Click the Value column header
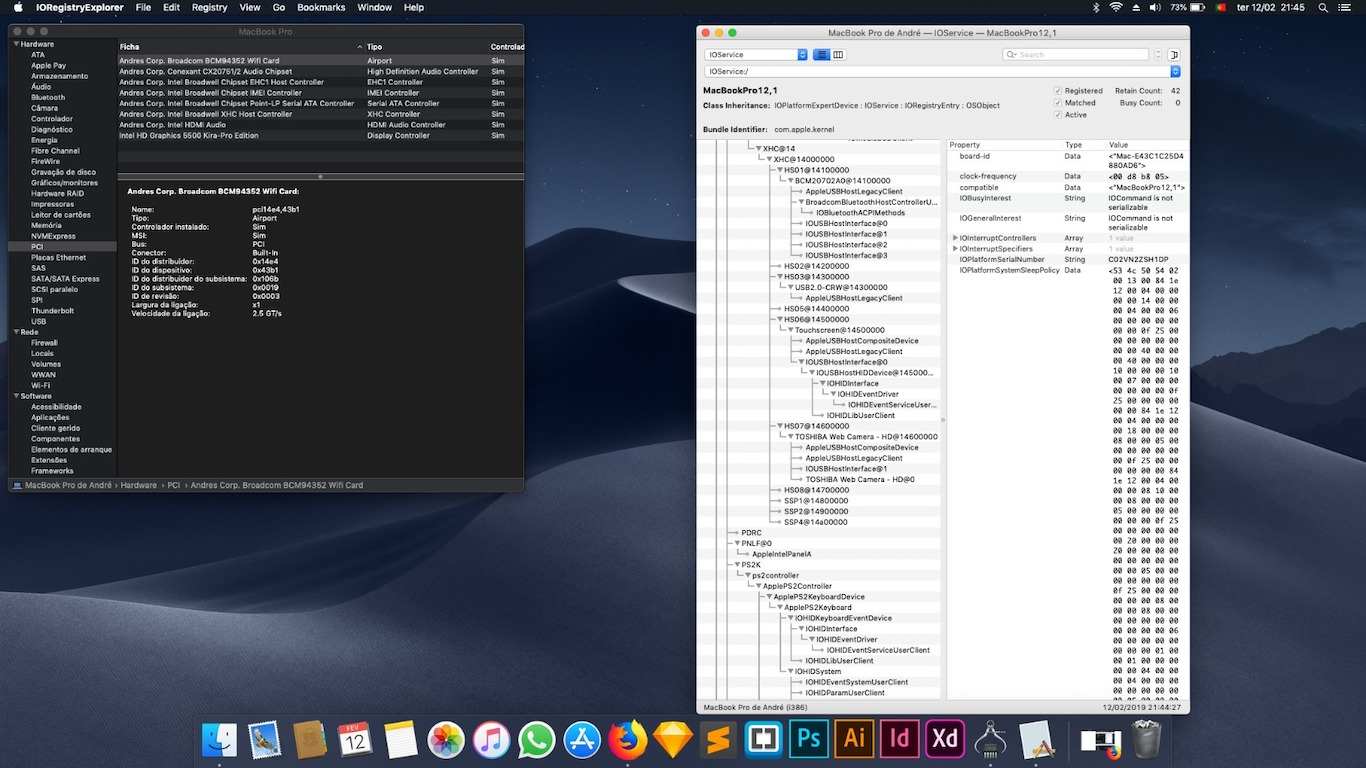 [1146, 145]
